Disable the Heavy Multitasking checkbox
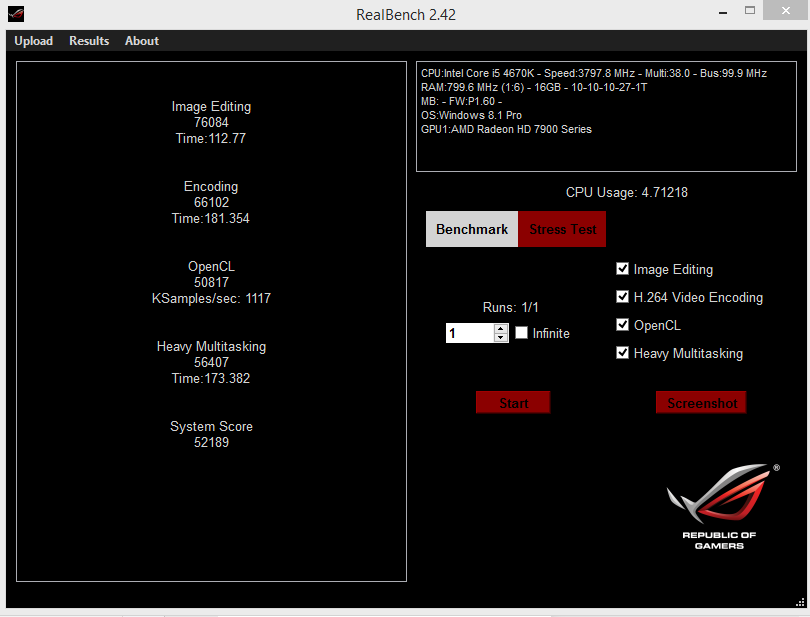 [622, 352]
